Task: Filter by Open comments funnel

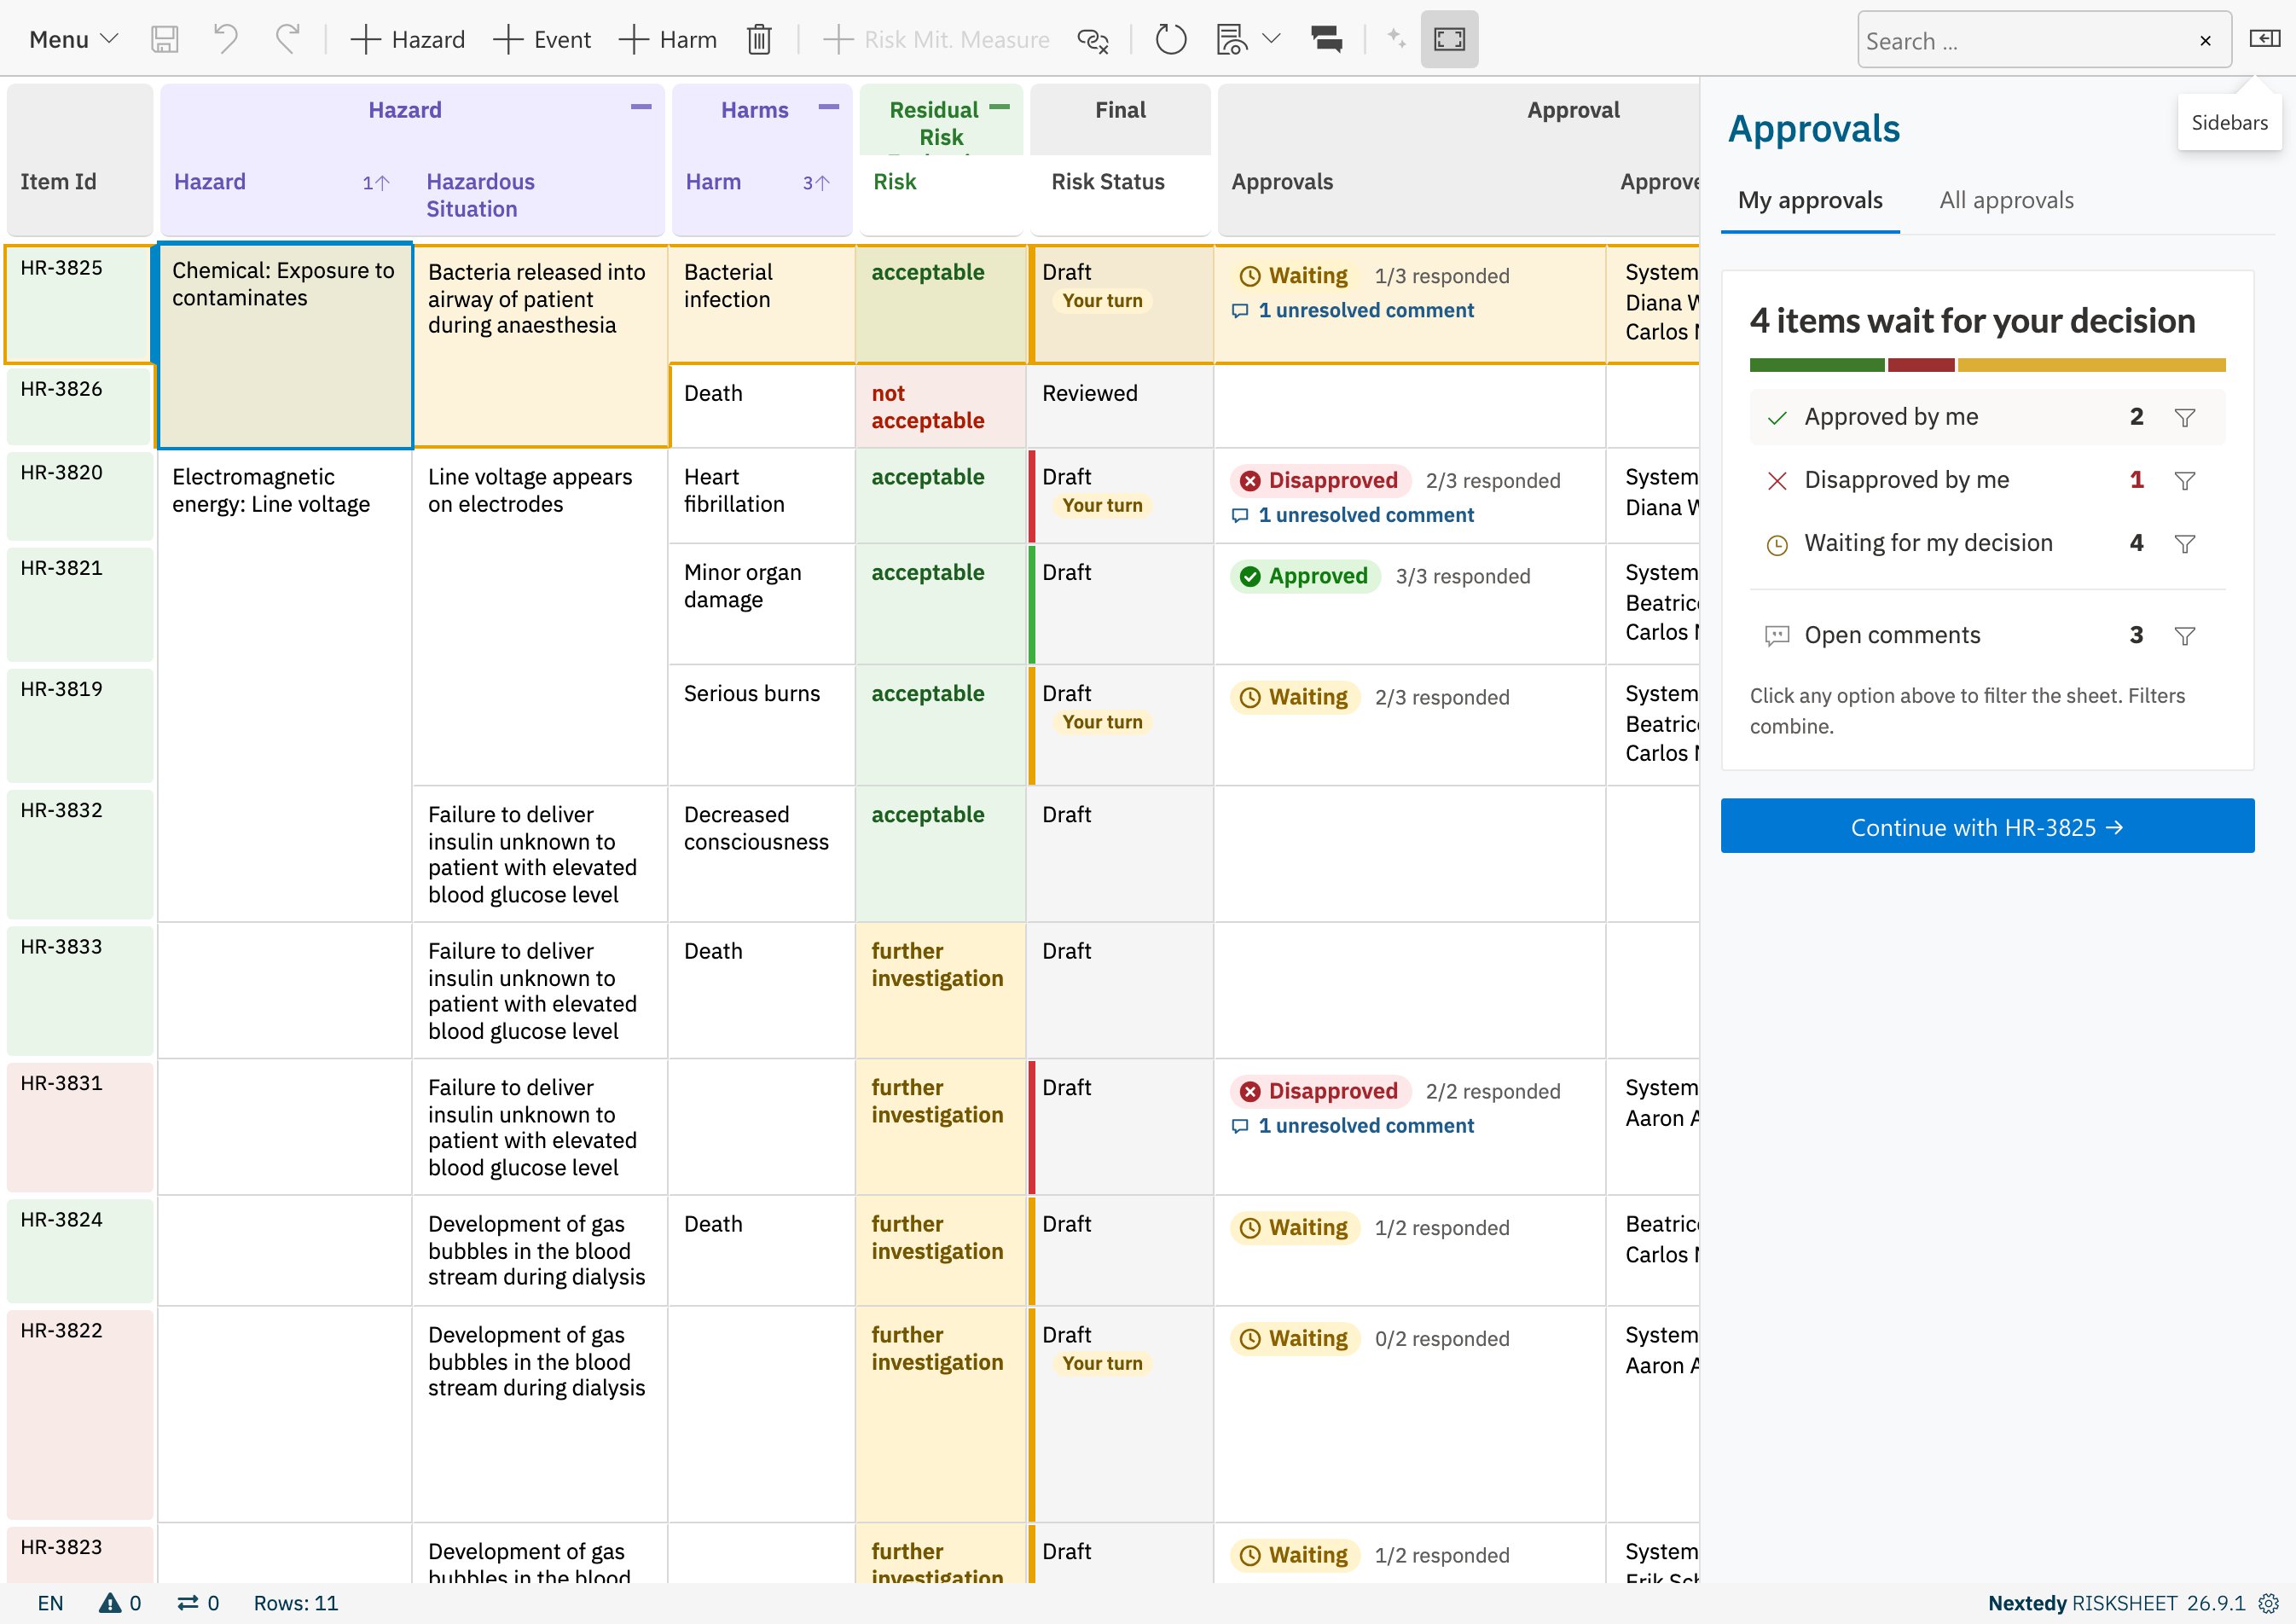Action: click(2185, 636)
